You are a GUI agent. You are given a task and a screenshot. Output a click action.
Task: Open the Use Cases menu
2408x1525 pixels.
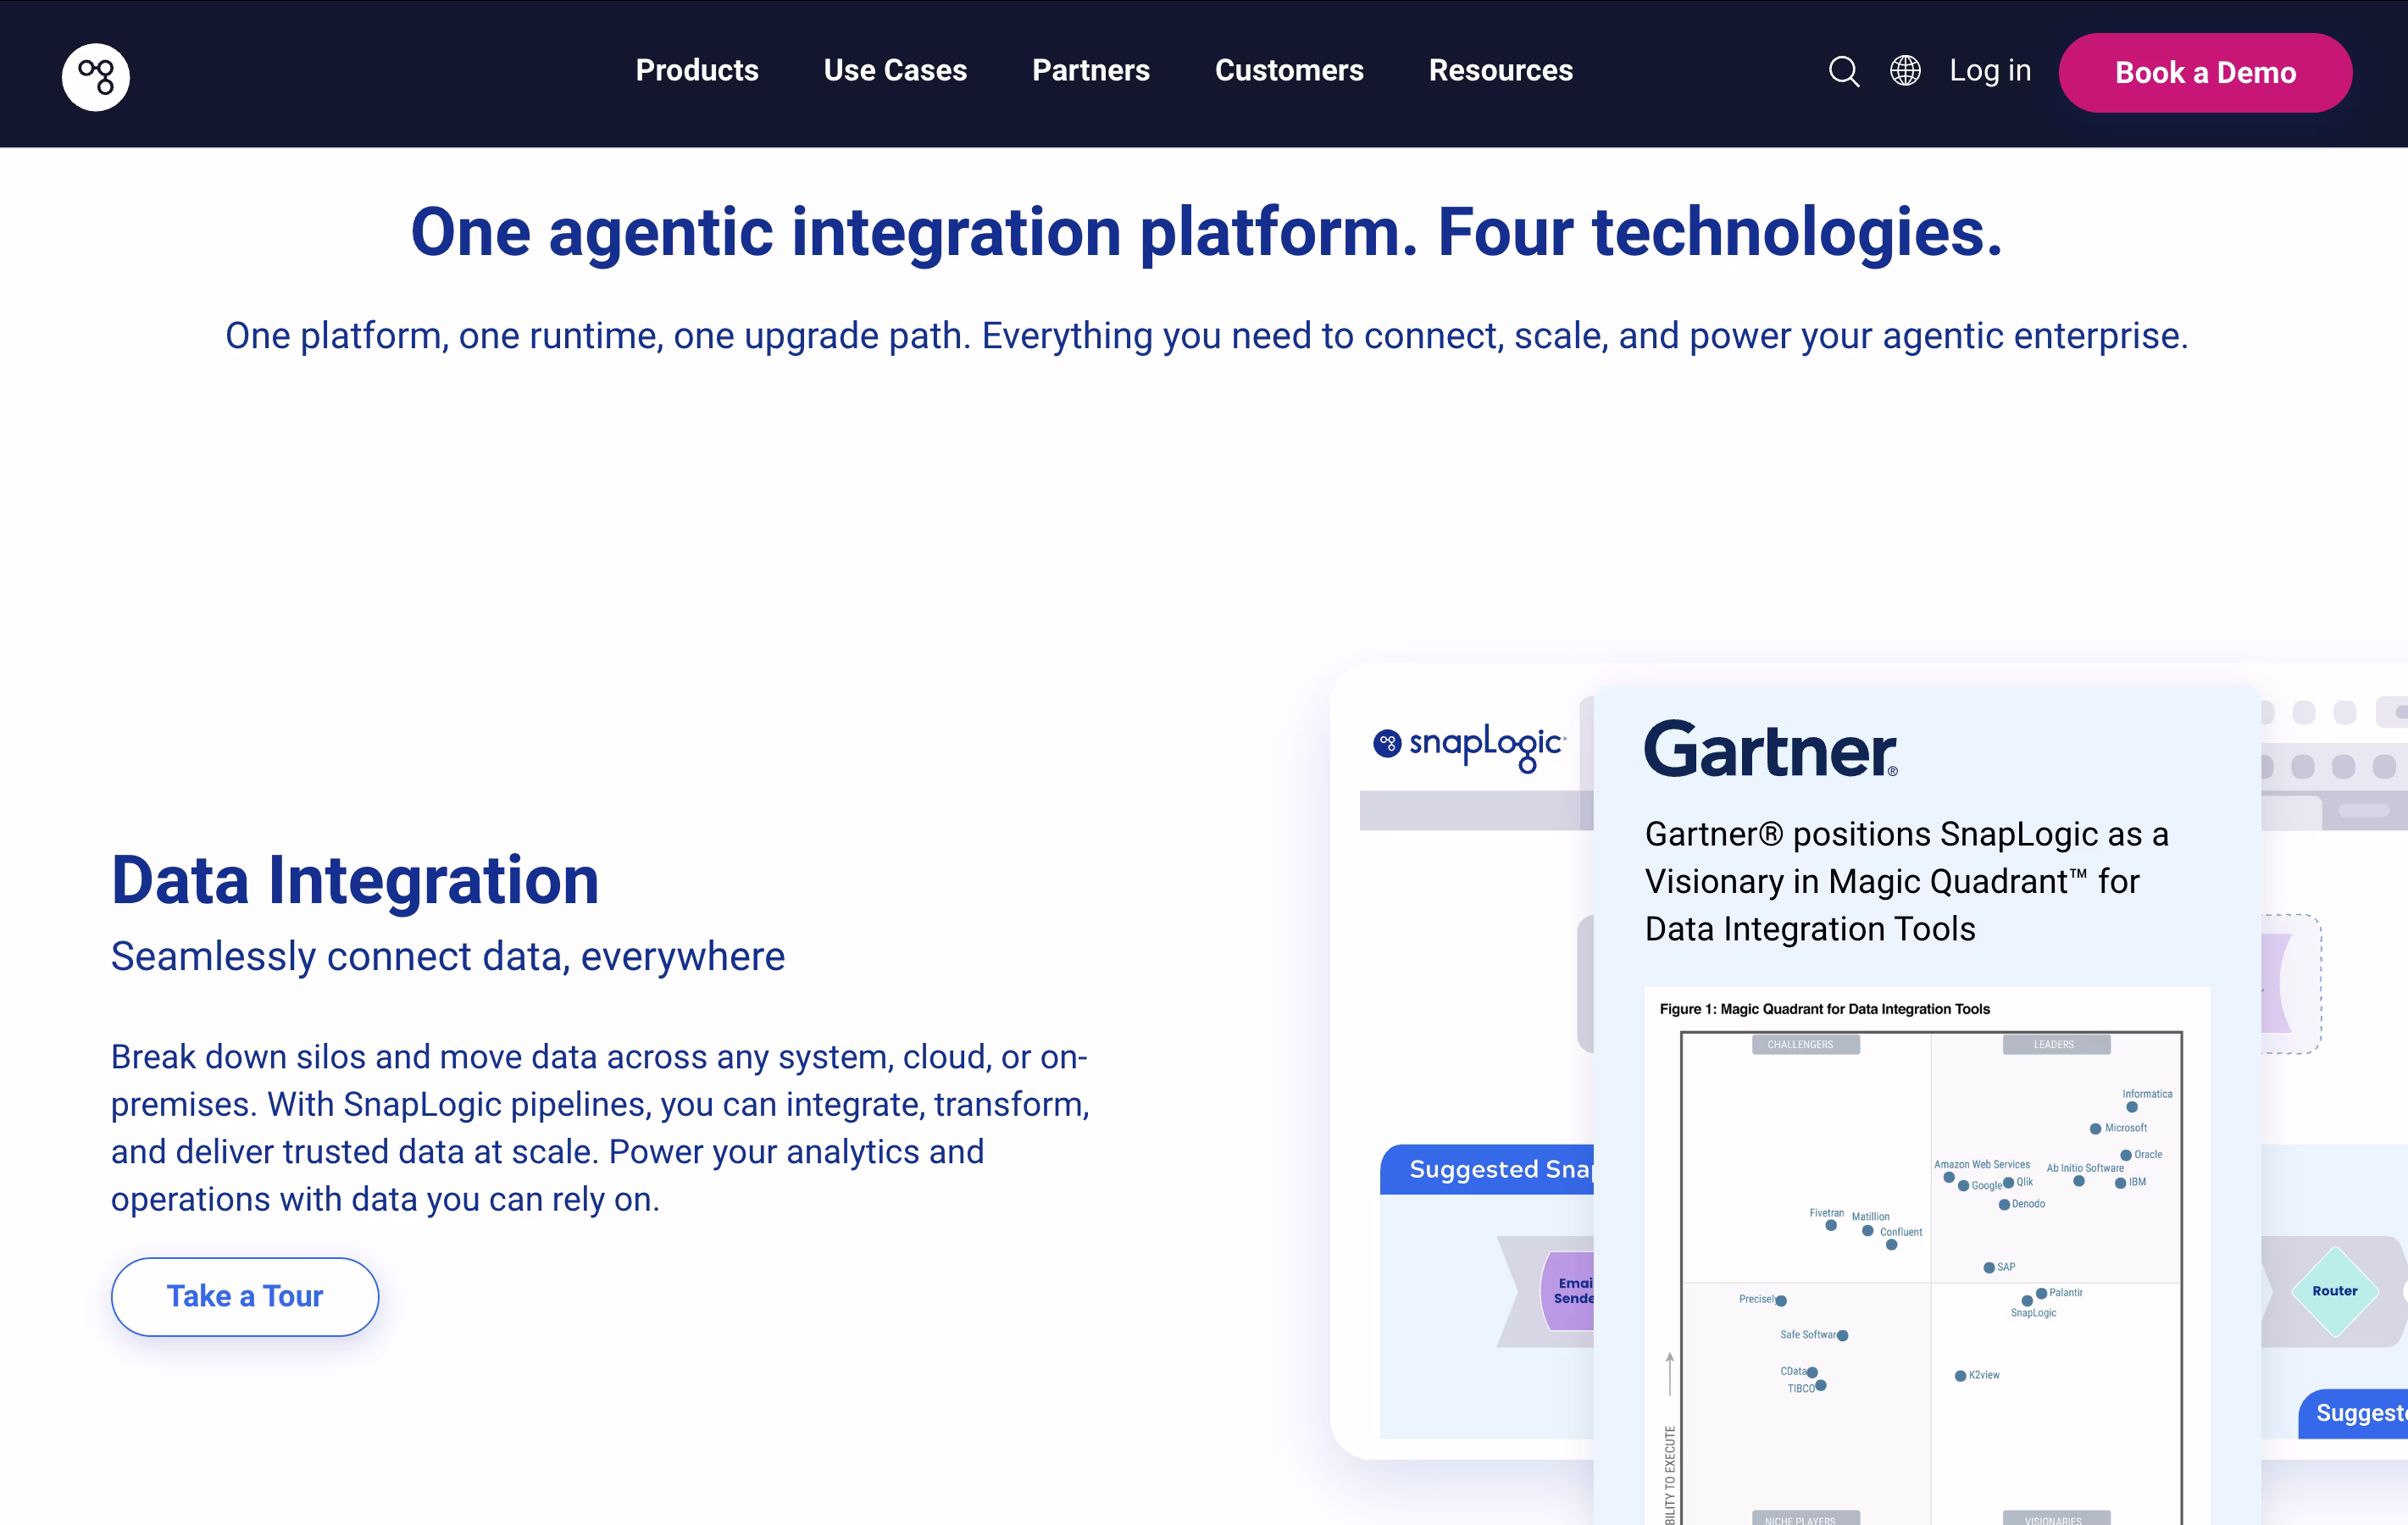point(895,71)
